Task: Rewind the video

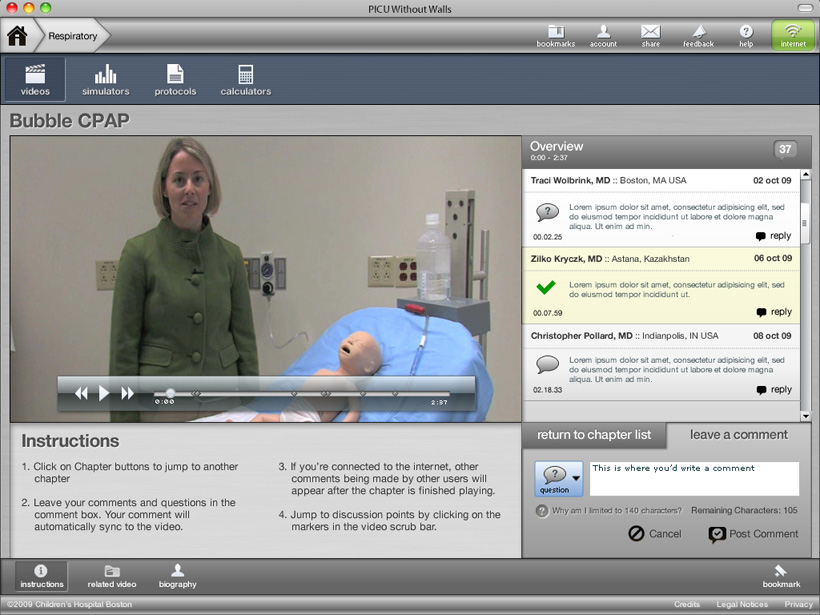Action: (x=81, y=393)
